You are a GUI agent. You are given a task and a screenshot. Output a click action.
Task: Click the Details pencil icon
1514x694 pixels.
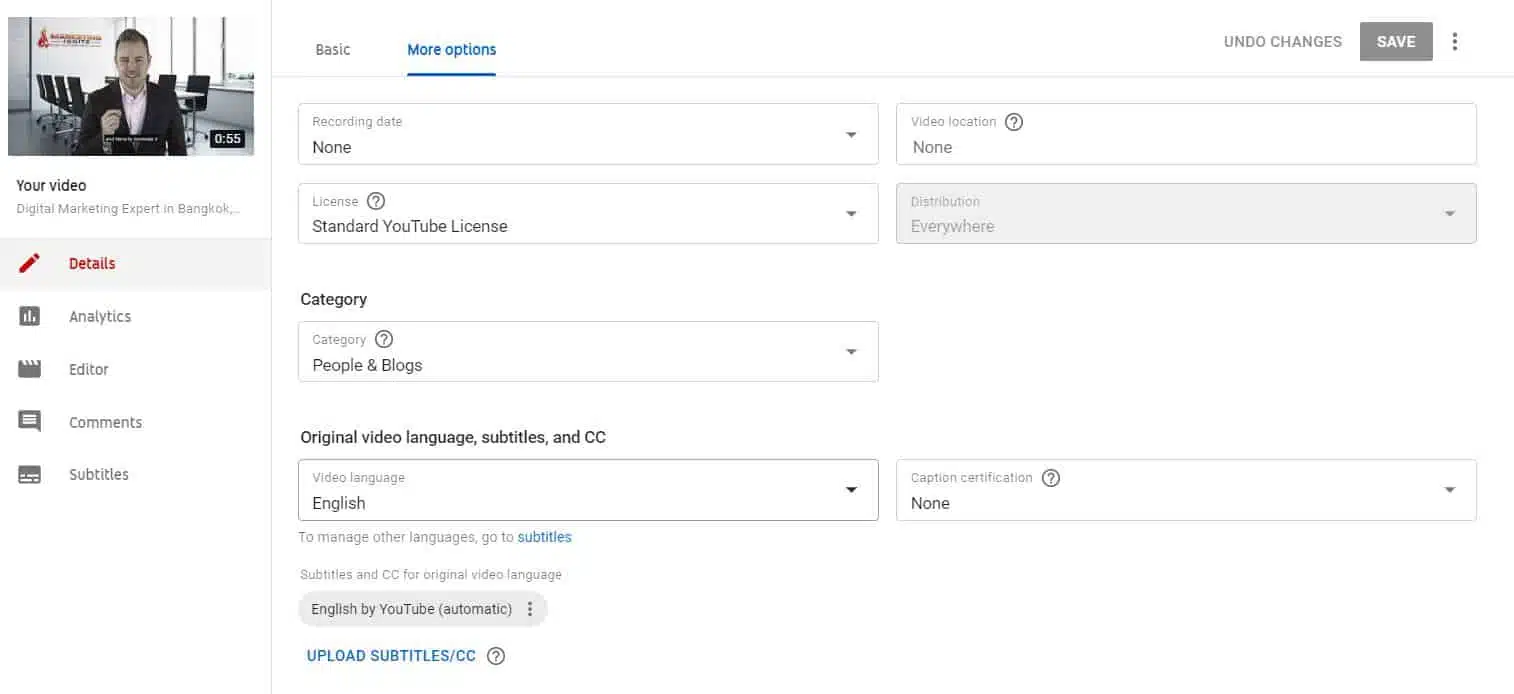30,264
